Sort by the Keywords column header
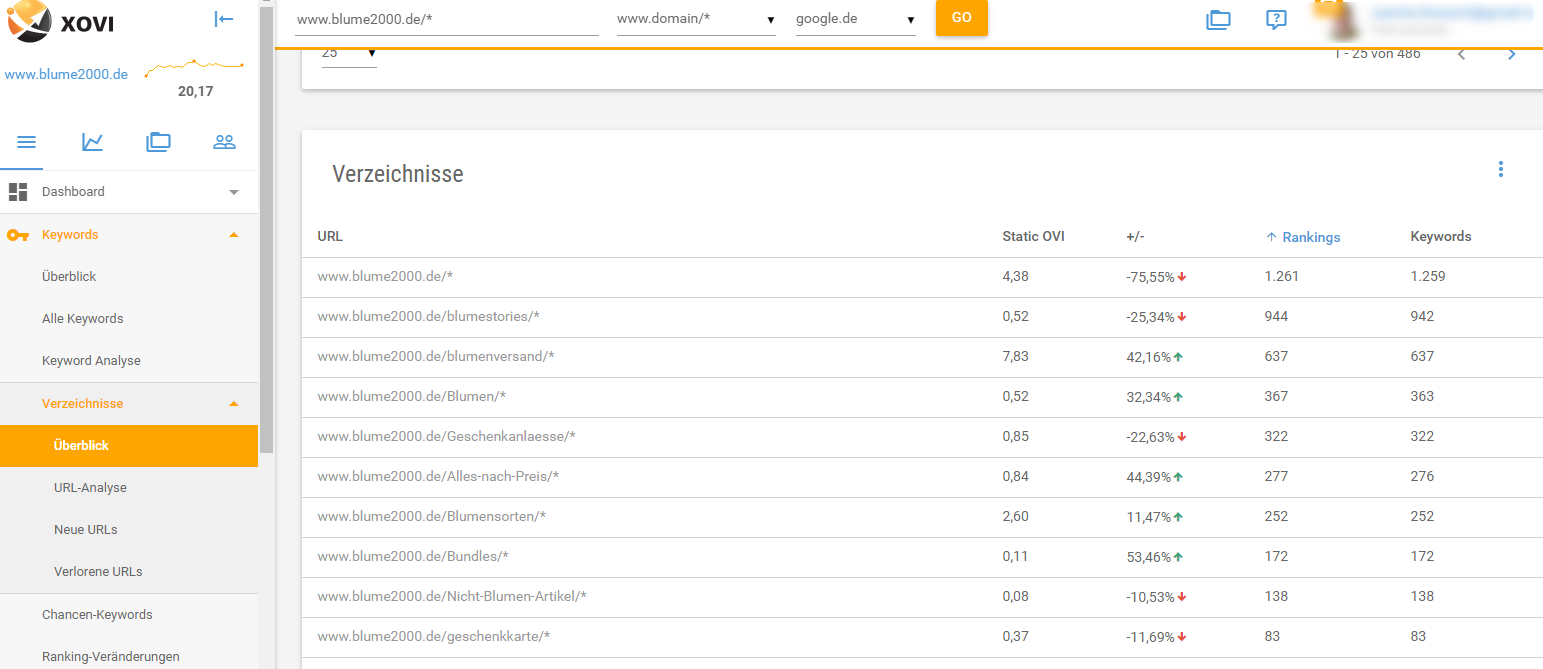The image size is (1543, 669). point(1441,237)
